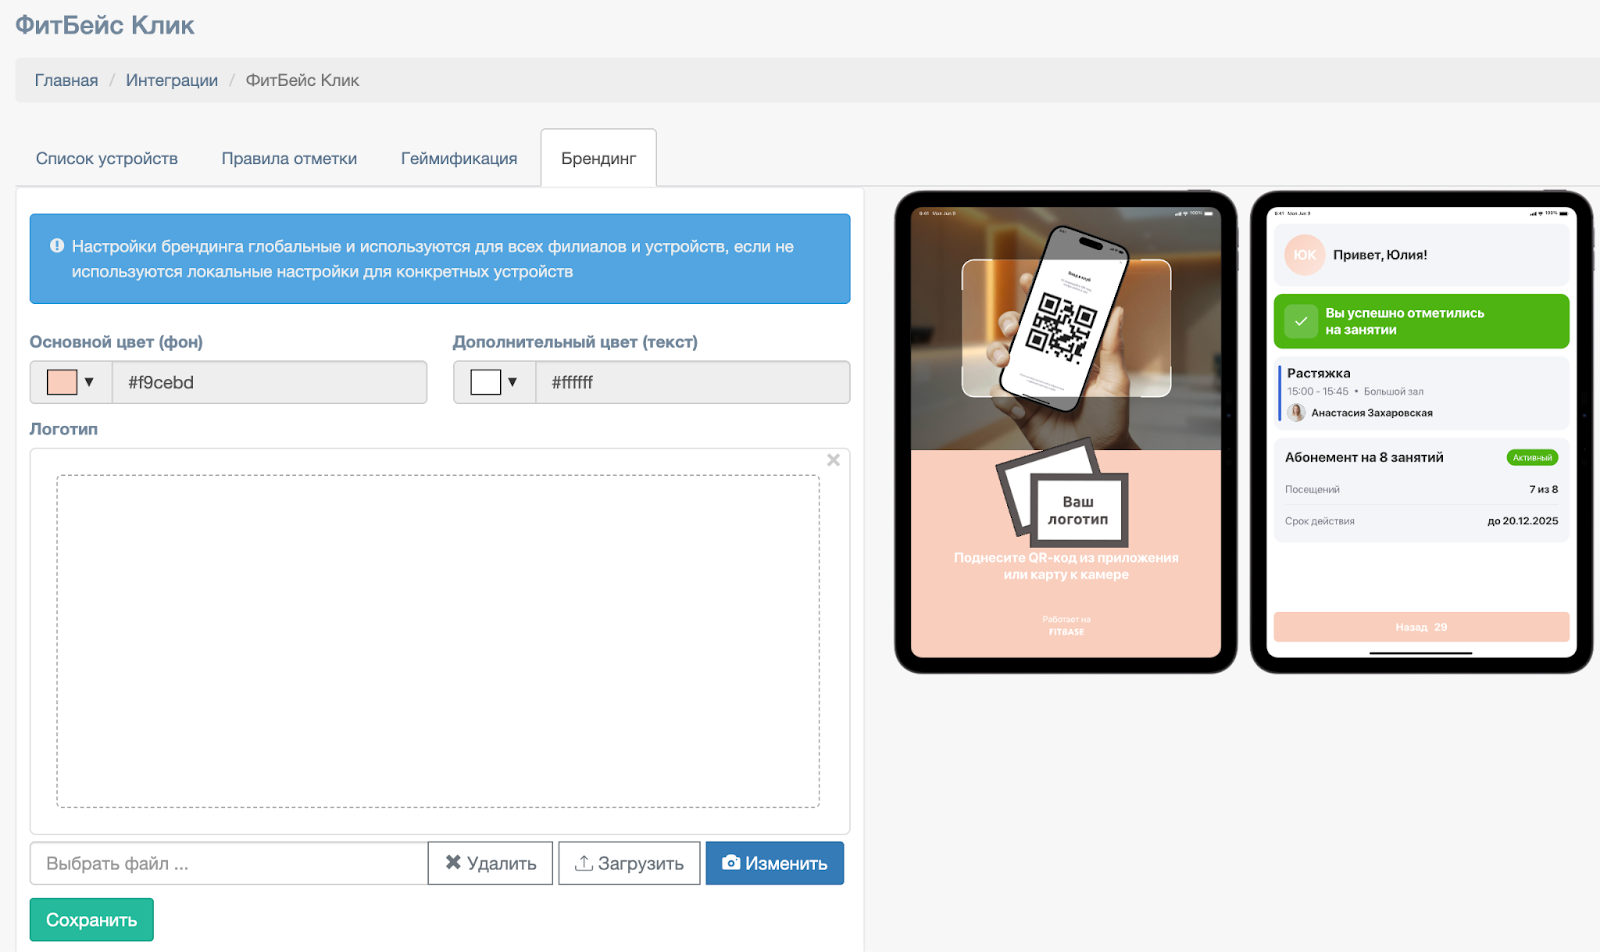The image size is (1600, 952).
Task: Click the Активный badge in preview
Action: (x=1532, y=458)
